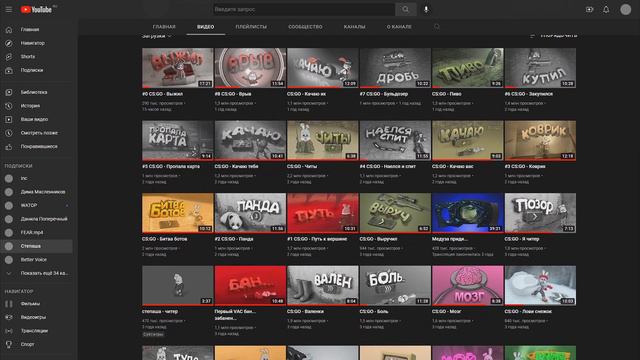This screenshot has height=360, width=640.
Task: Open the ВАЛЕНКИ boots video thumbnail
Action: [323, 285]
